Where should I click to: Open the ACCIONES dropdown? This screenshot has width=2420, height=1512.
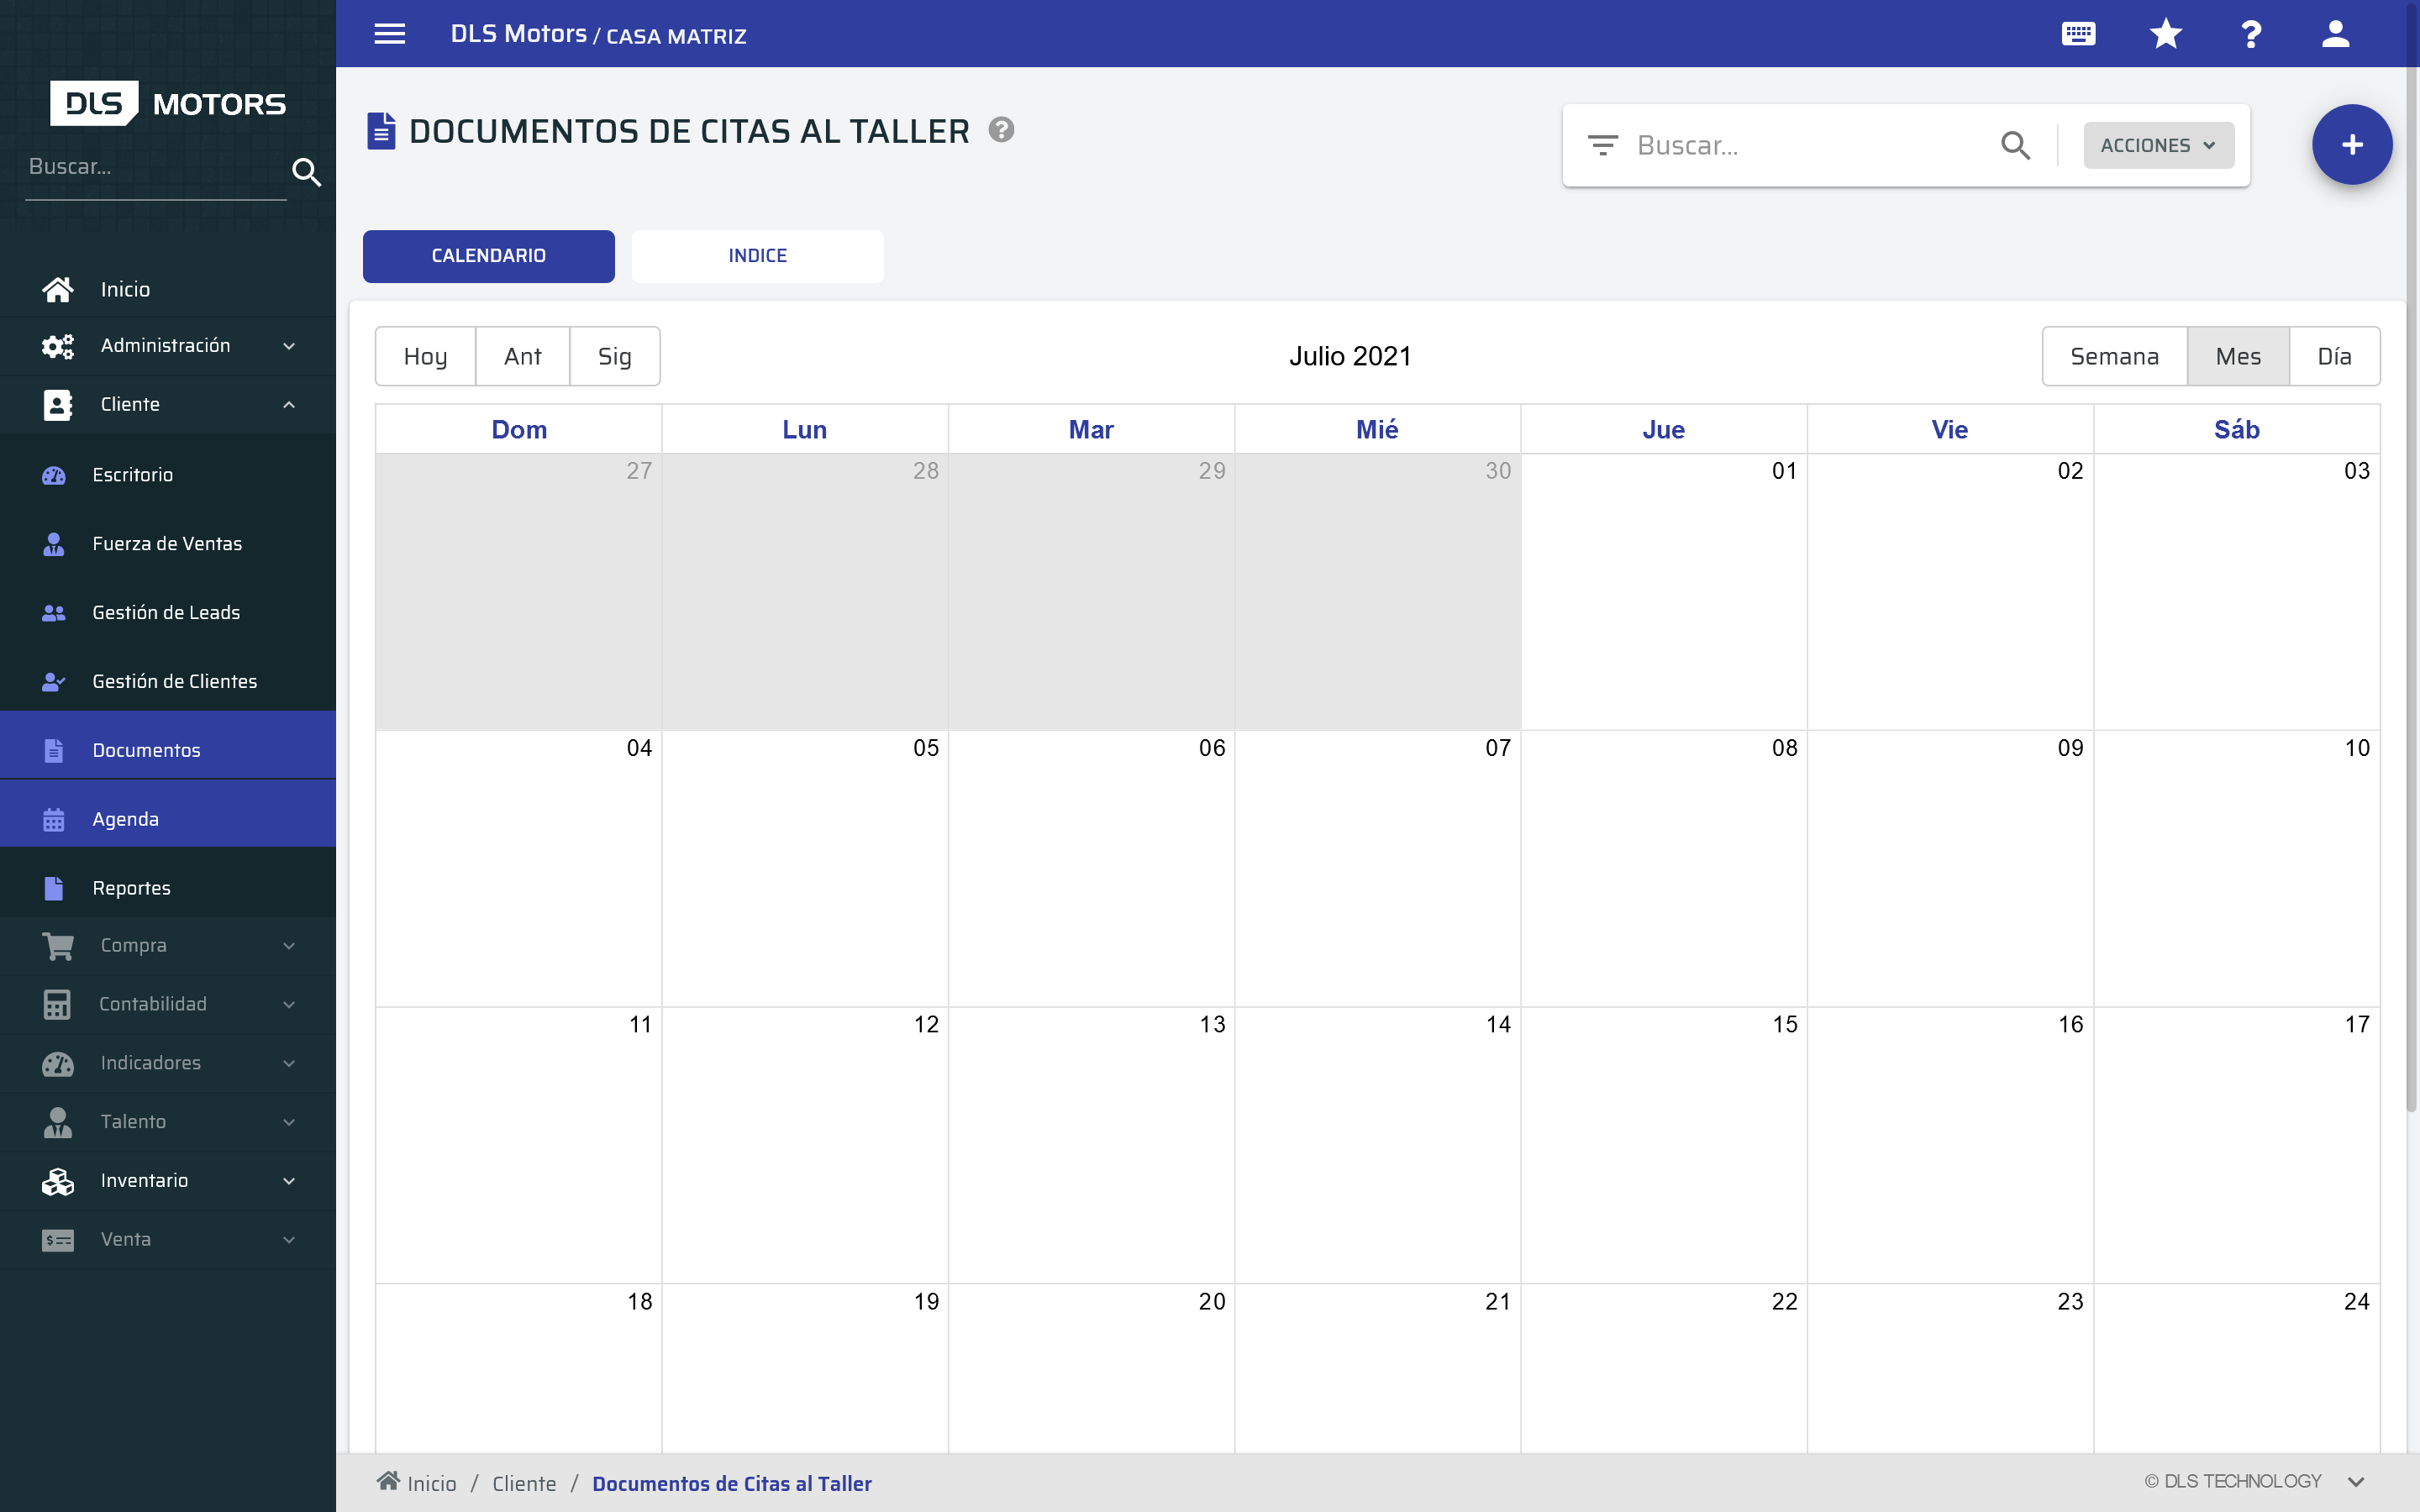(x=2157, y=145)
